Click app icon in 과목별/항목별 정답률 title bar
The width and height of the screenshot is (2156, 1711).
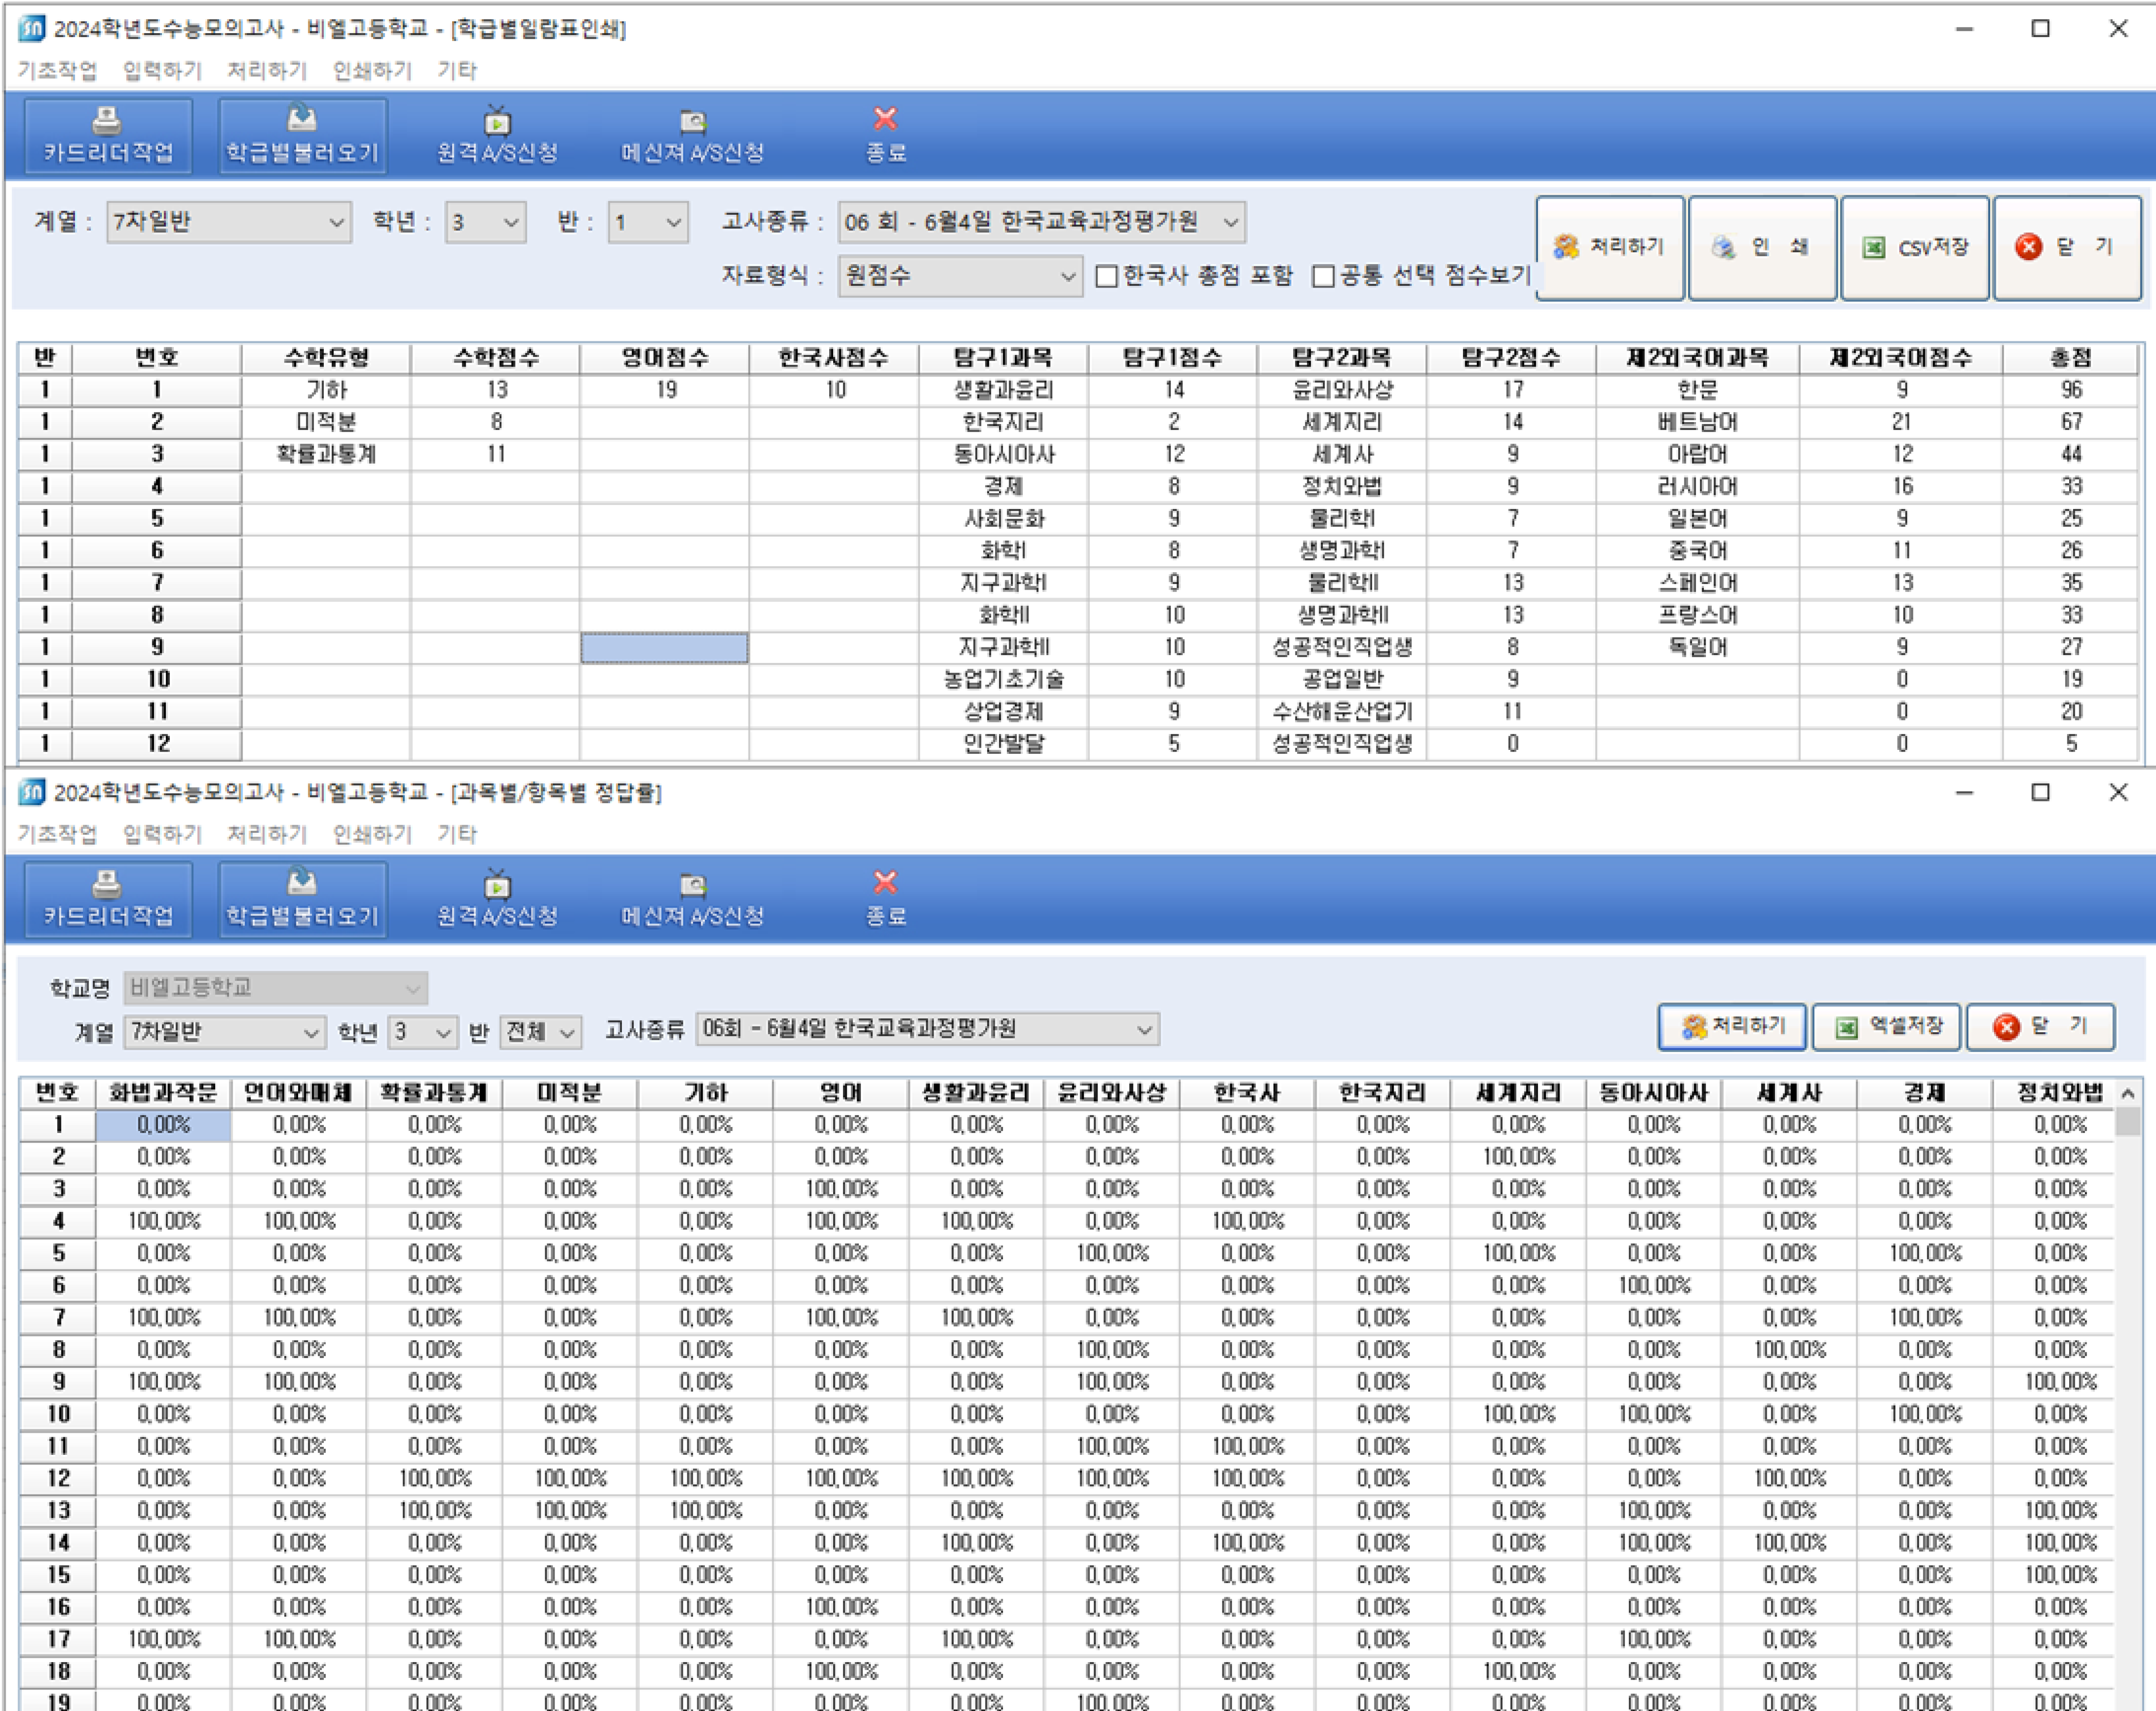[31, 792]
